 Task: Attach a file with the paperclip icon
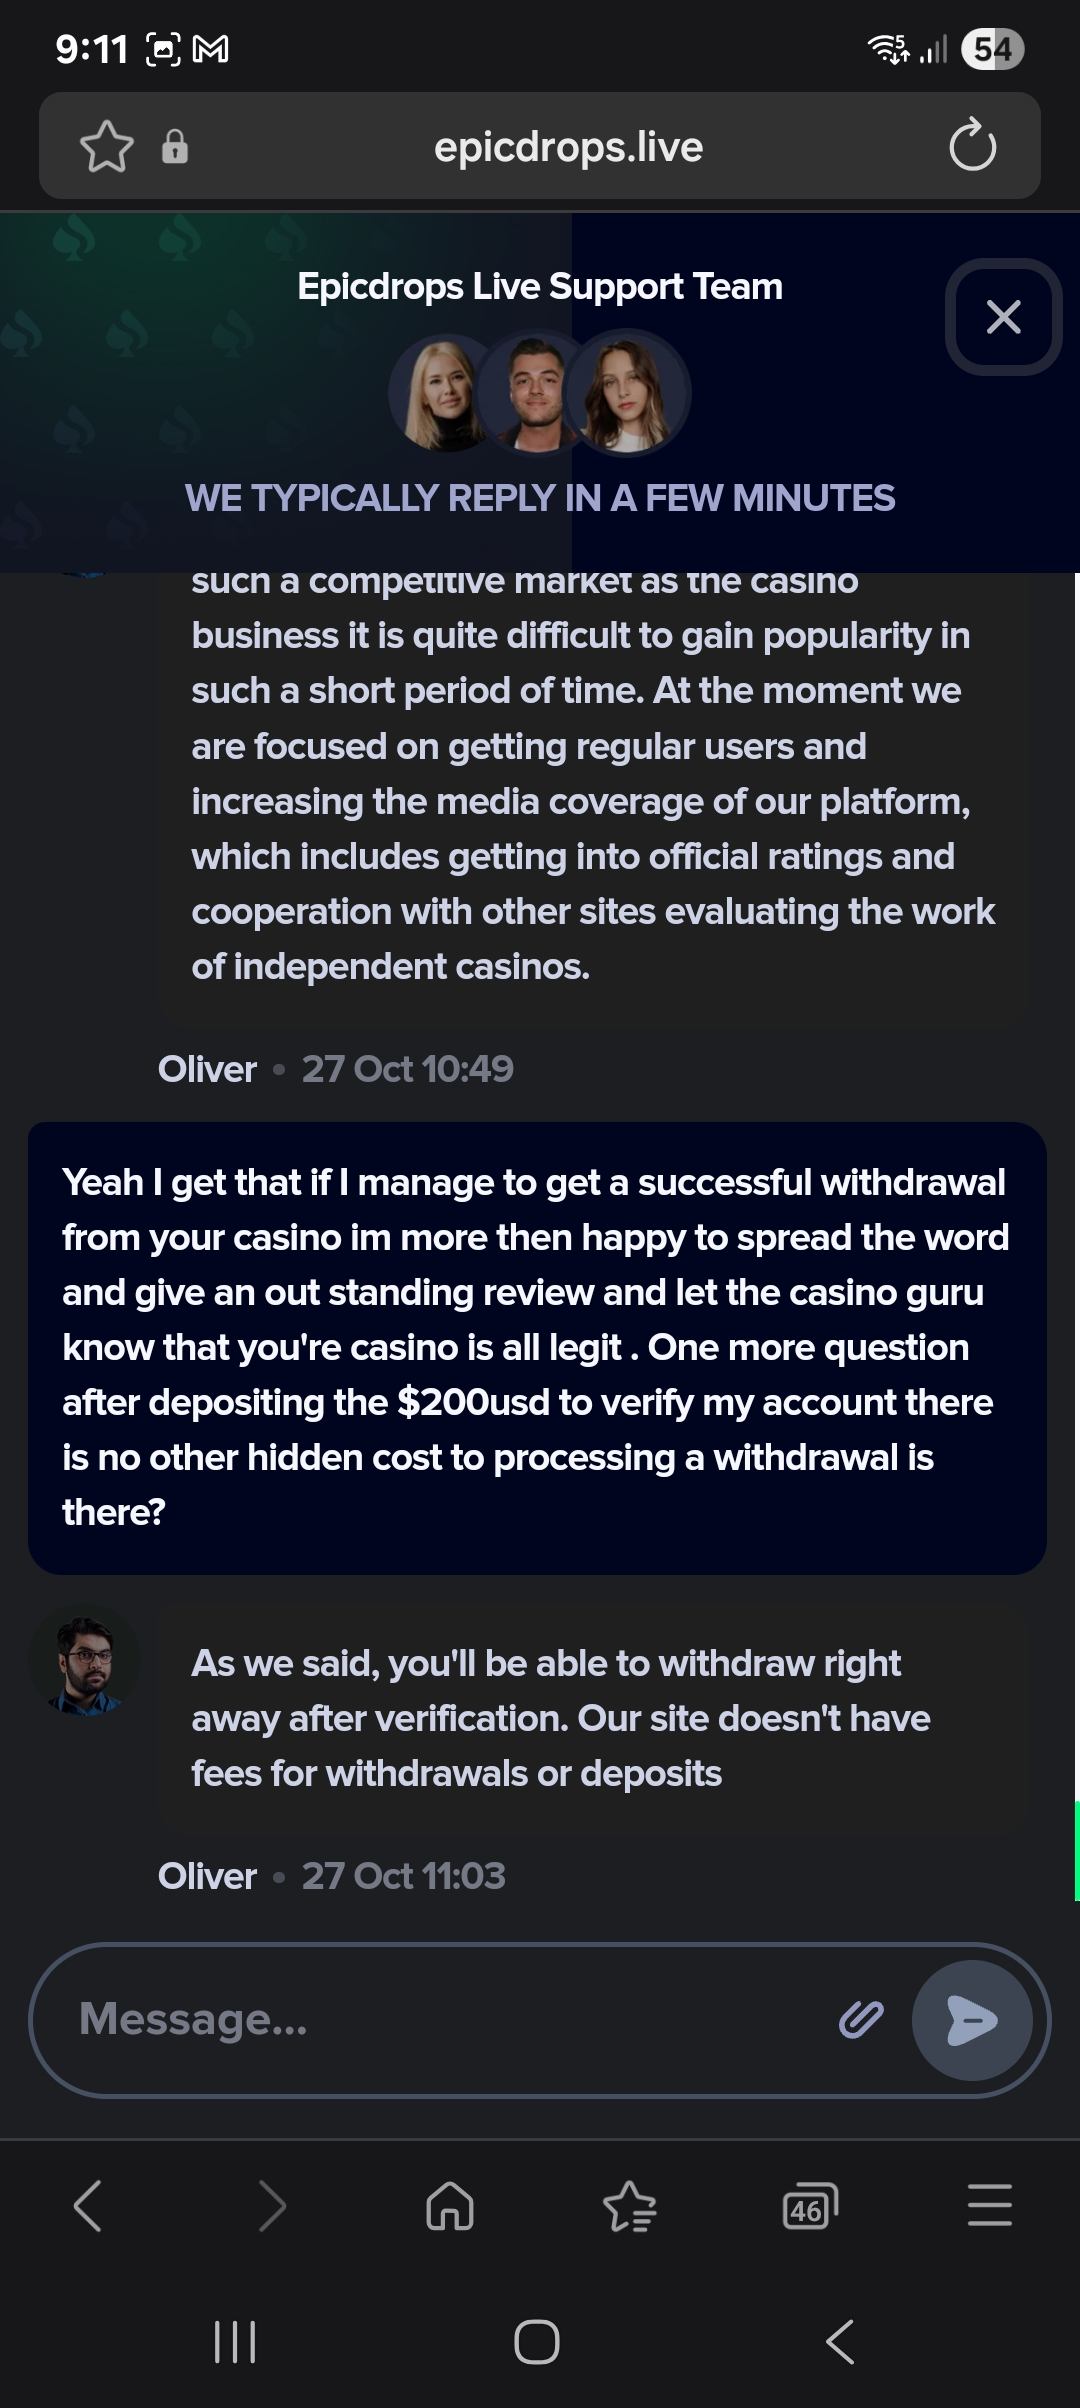(x=860, y=2020)
